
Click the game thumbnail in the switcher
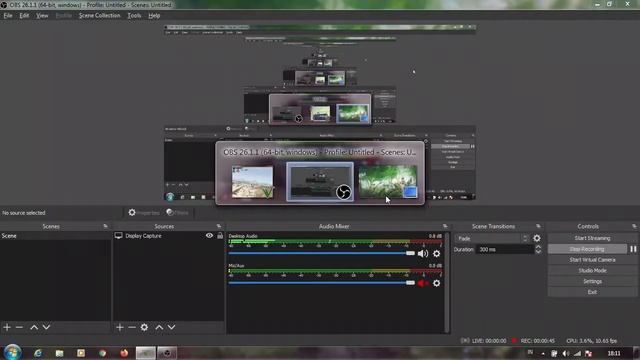[252, 182]
